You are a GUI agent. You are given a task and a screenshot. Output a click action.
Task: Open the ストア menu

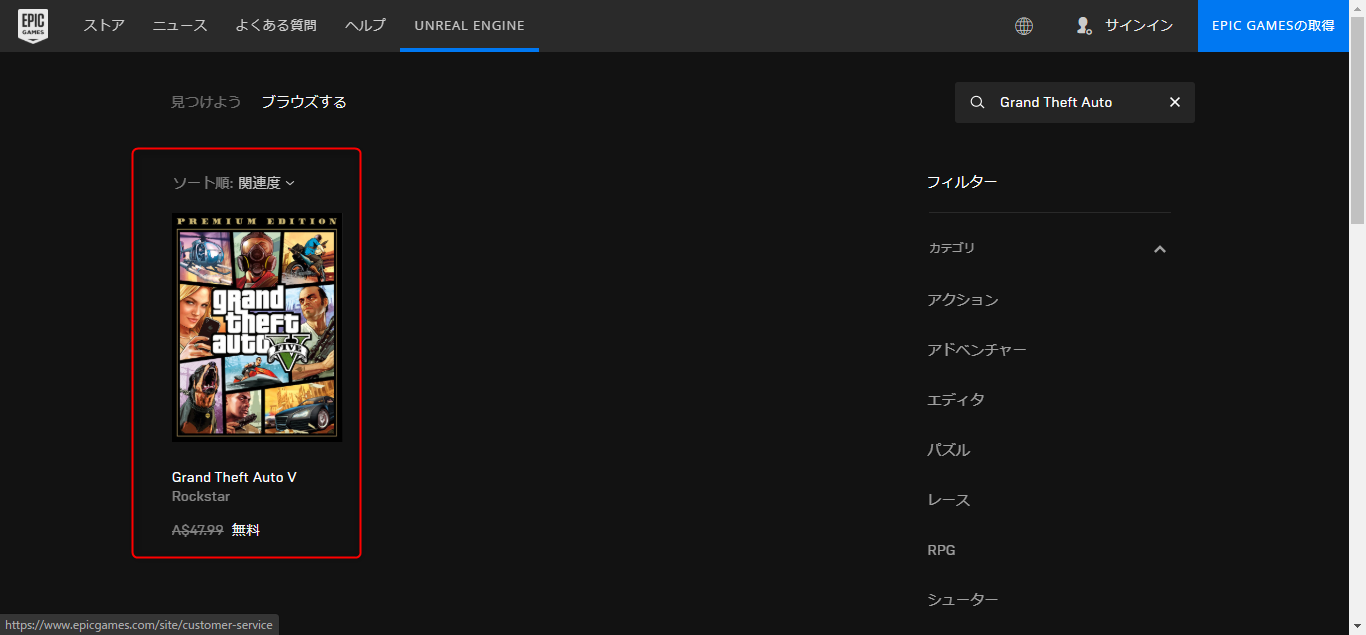[x=104, y=26]
